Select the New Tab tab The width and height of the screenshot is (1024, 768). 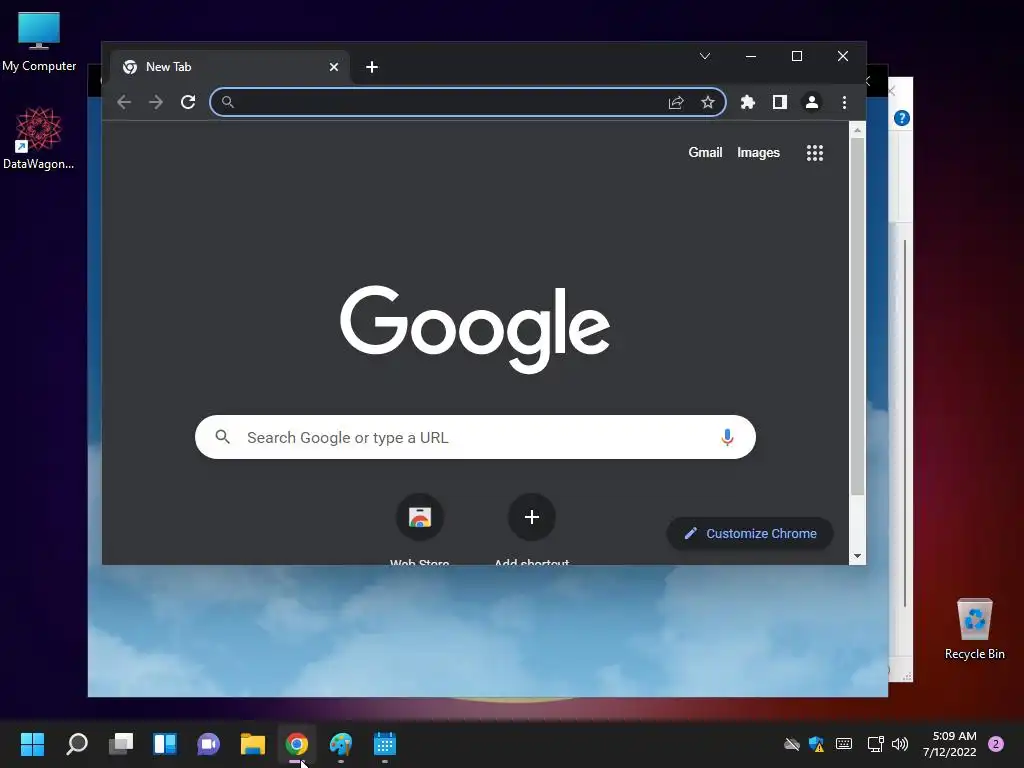[x=229, y=67]
